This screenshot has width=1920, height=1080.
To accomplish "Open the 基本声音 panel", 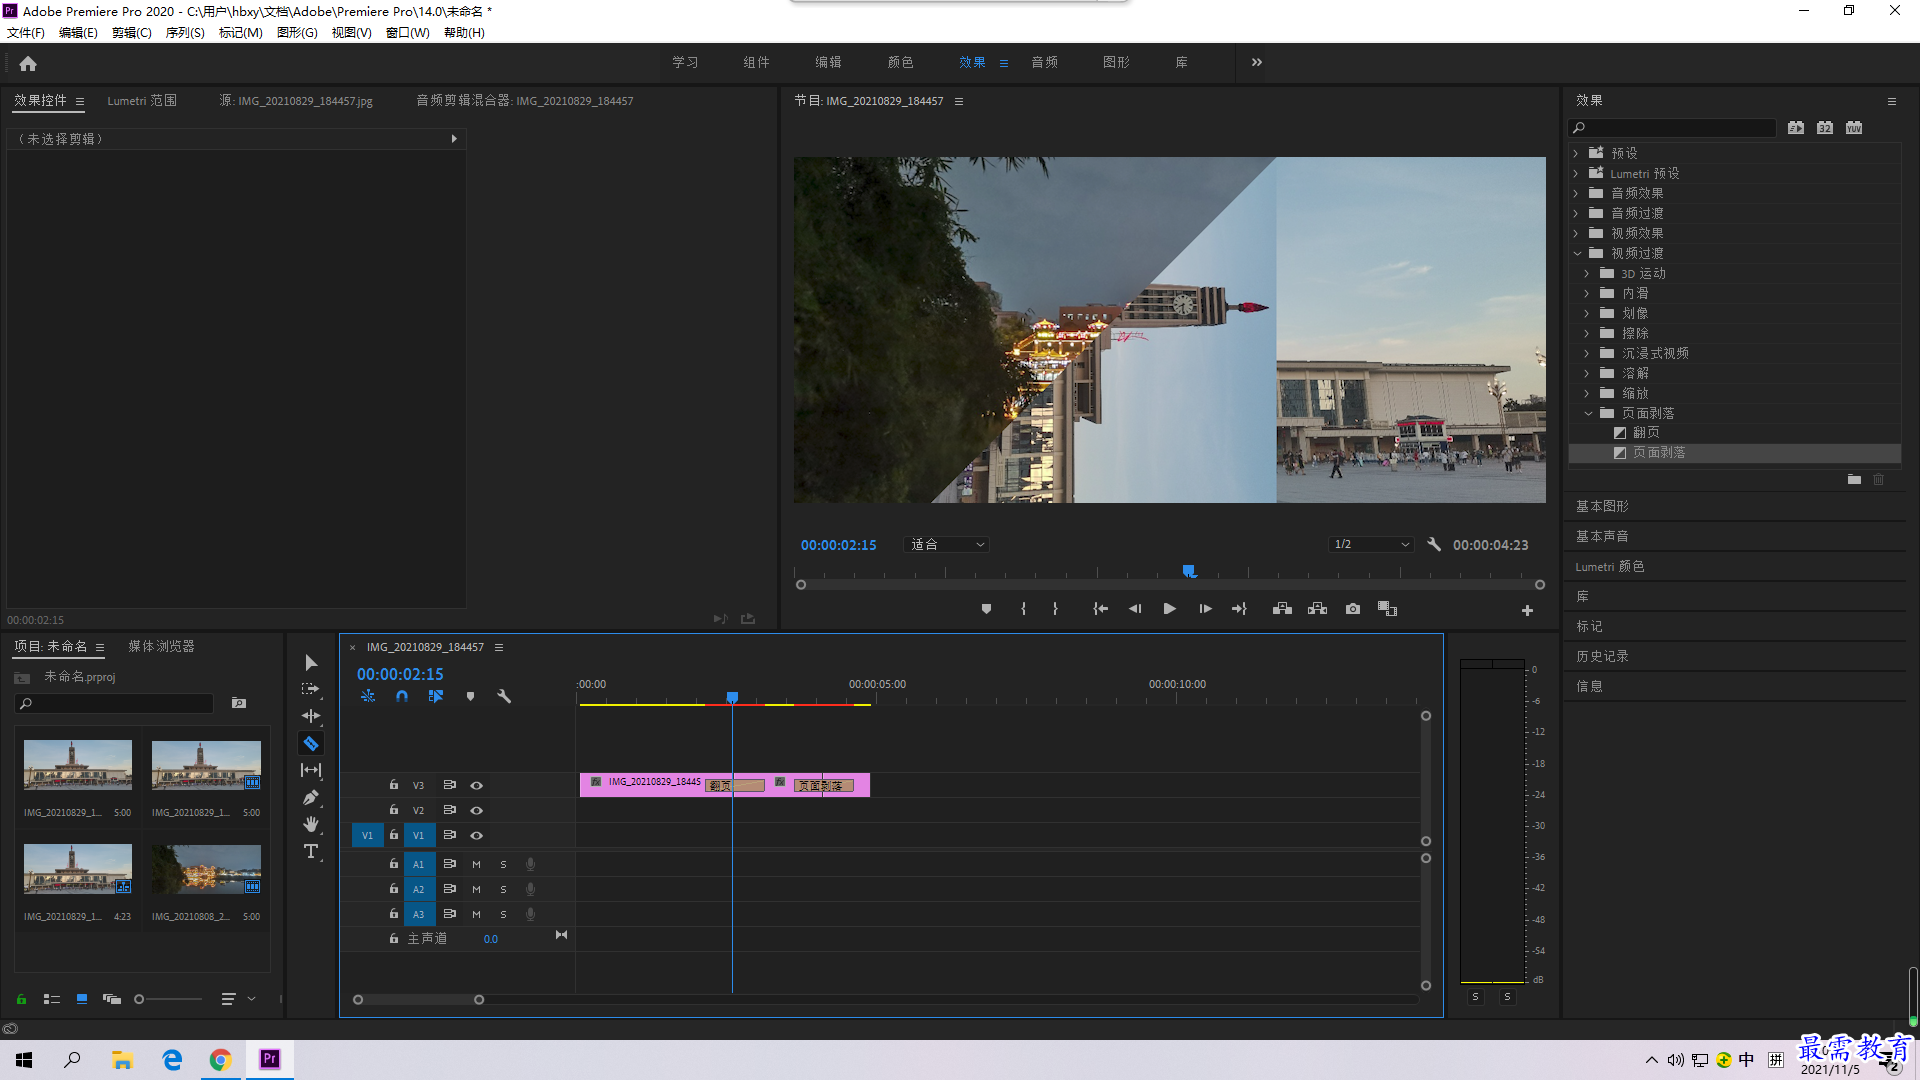I will pyautogui.click(x=1602, y=536).
